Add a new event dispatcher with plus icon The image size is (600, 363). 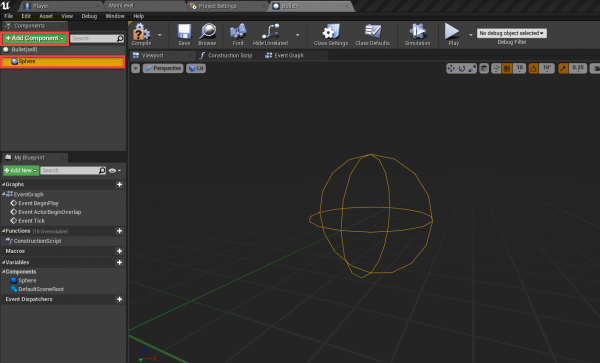pyautogui.click(x=119, y=299)
